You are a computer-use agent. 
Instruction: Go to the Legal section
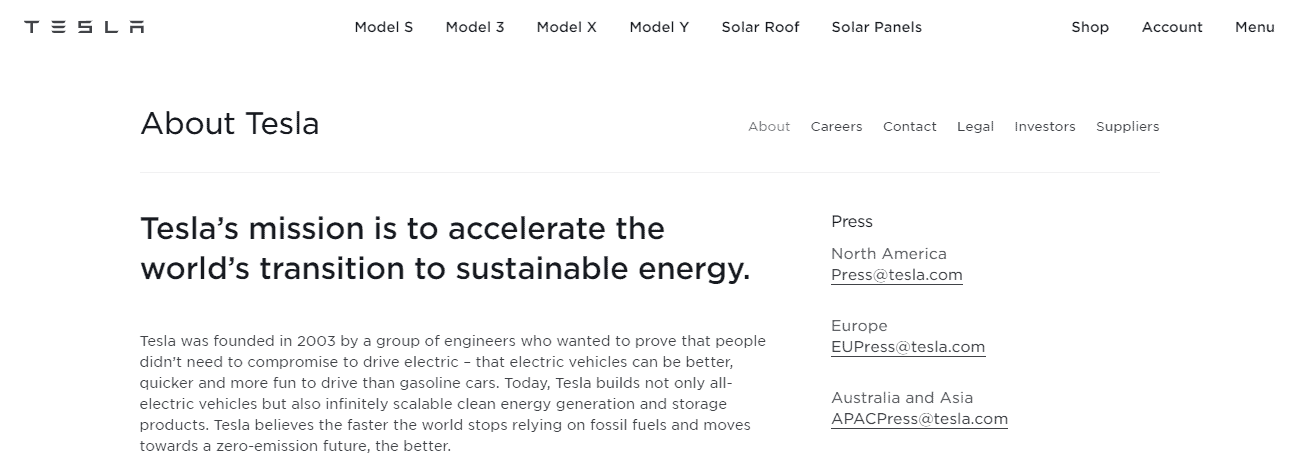[975, 127]
